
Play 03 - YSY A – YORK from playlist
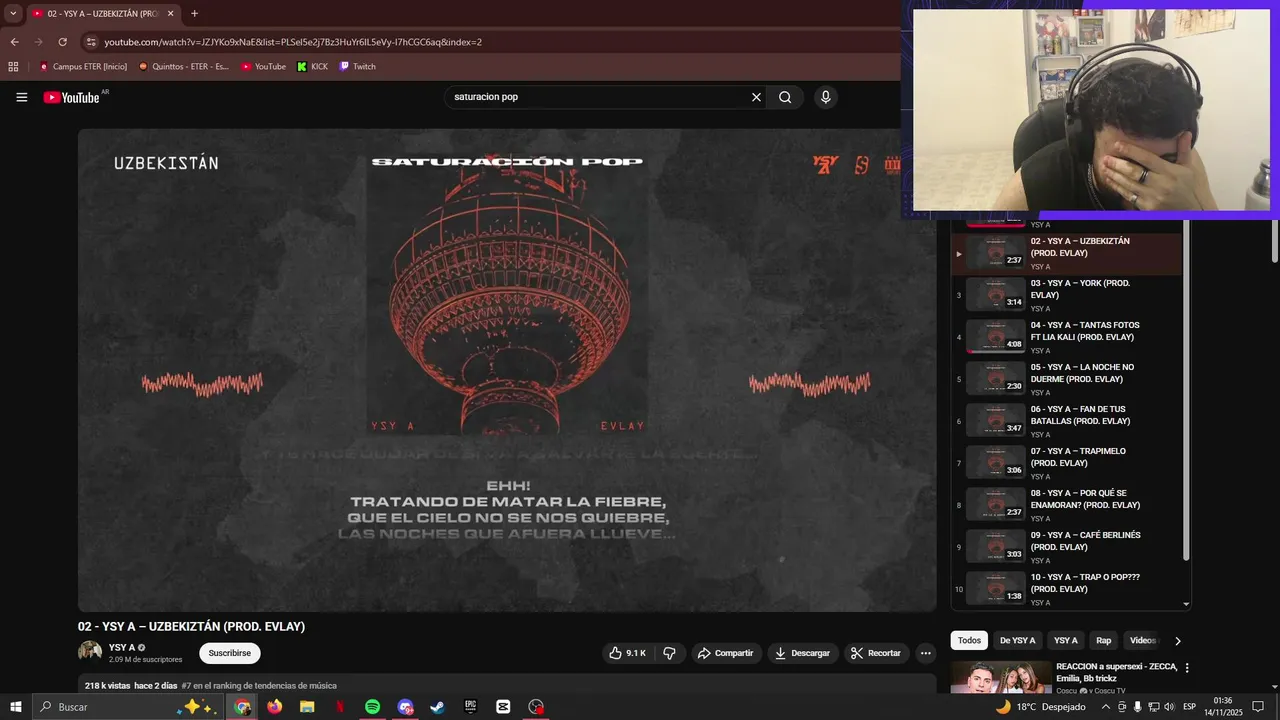click(1067, 296)
